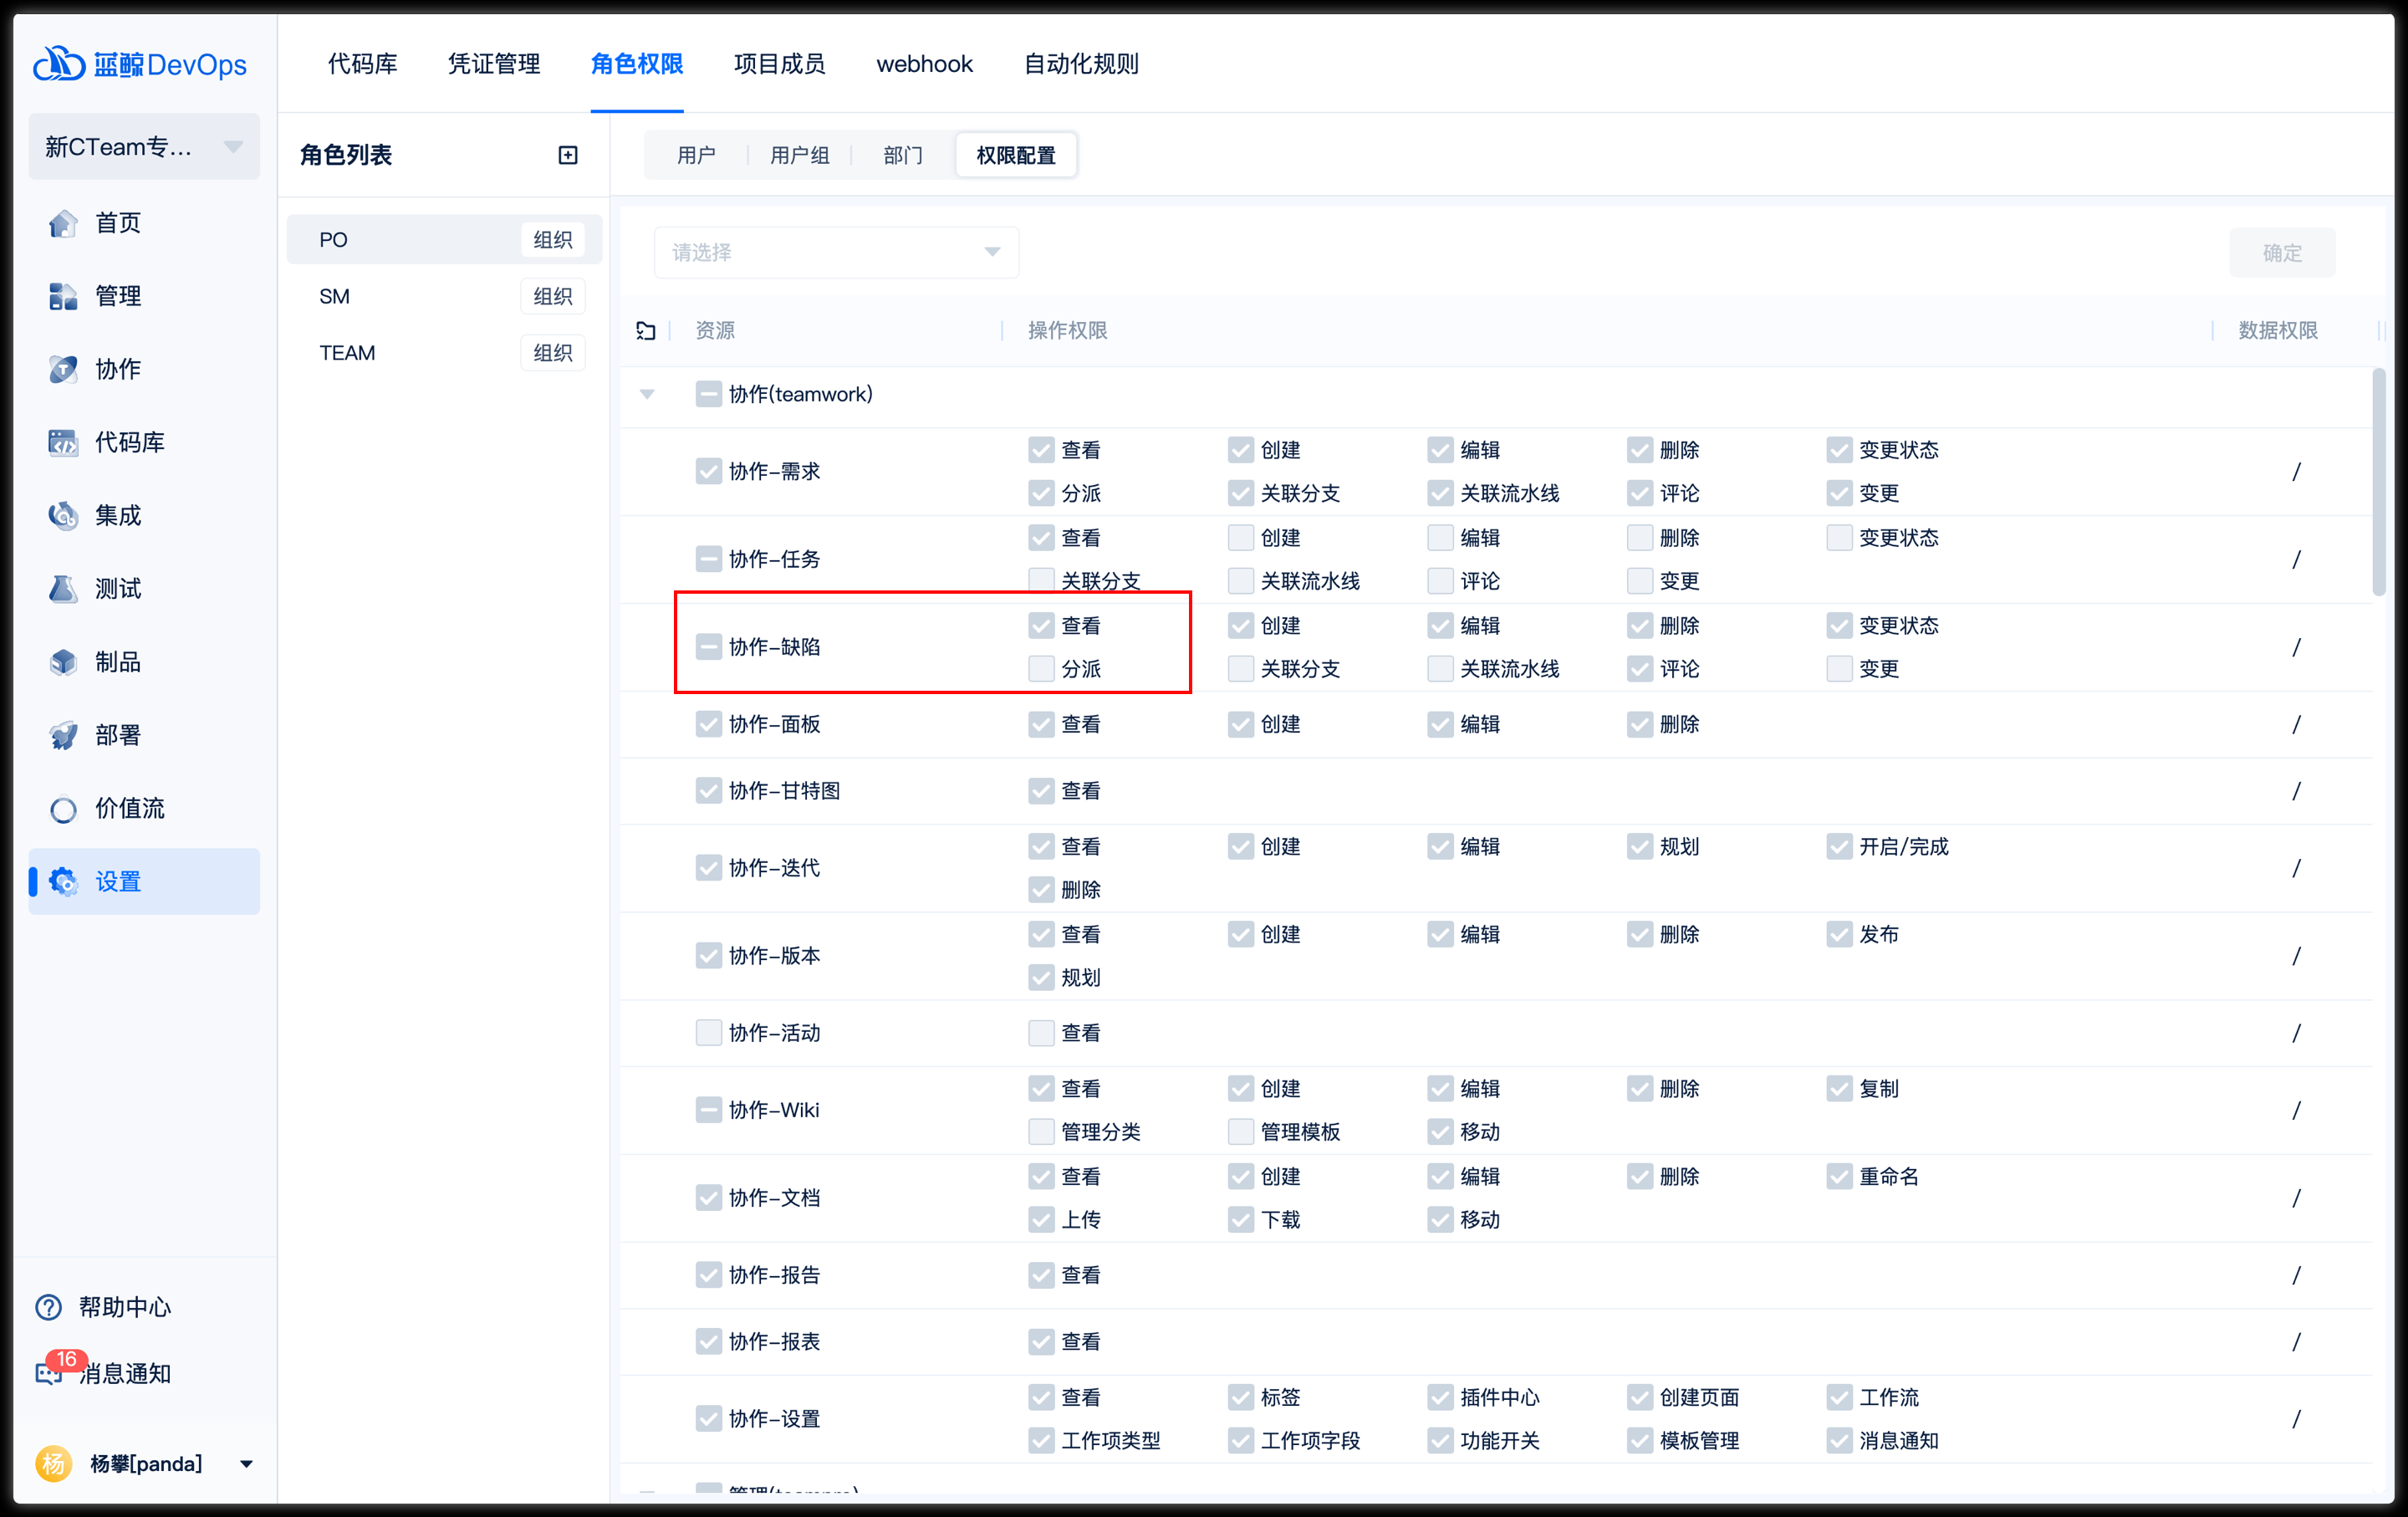Toggle the 协作-活动 resource checkbox

tap(708, 1033)
